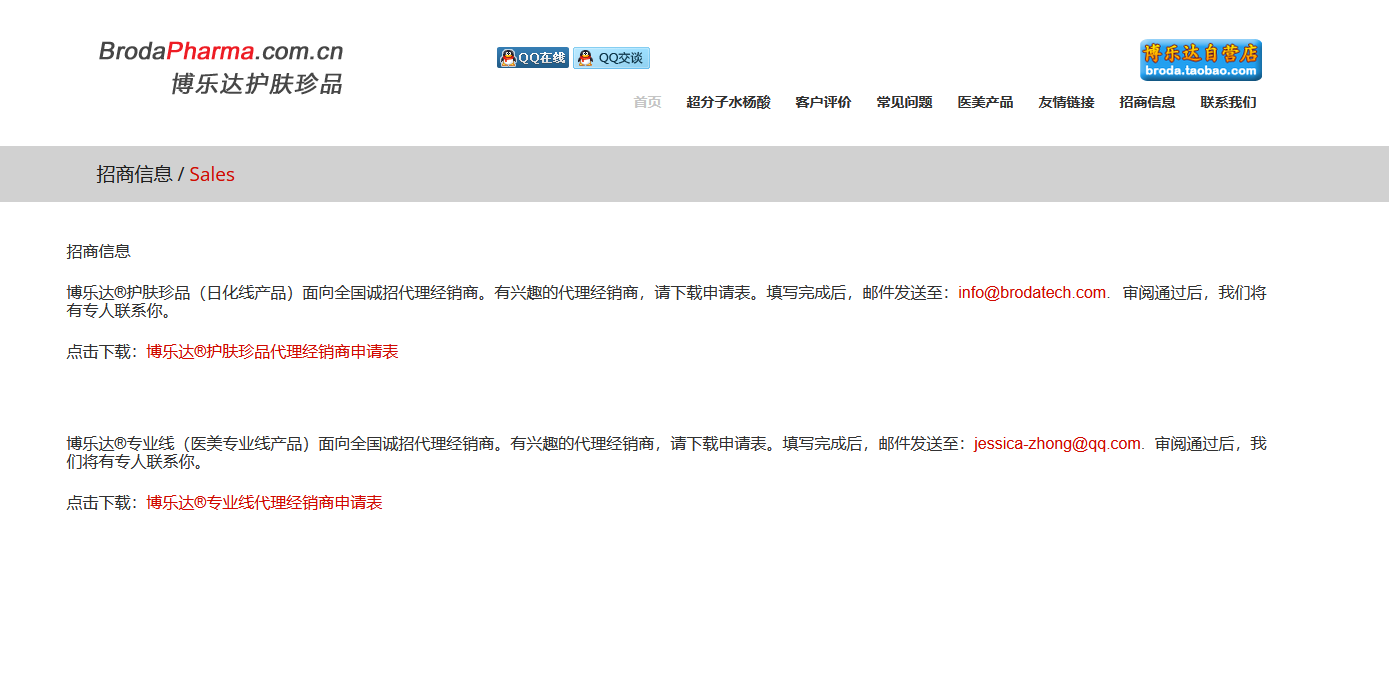Download 博乐达®护肤珍品代理经销商申请表
This screenshot has height=691, width=1389.
pos(272,352)
